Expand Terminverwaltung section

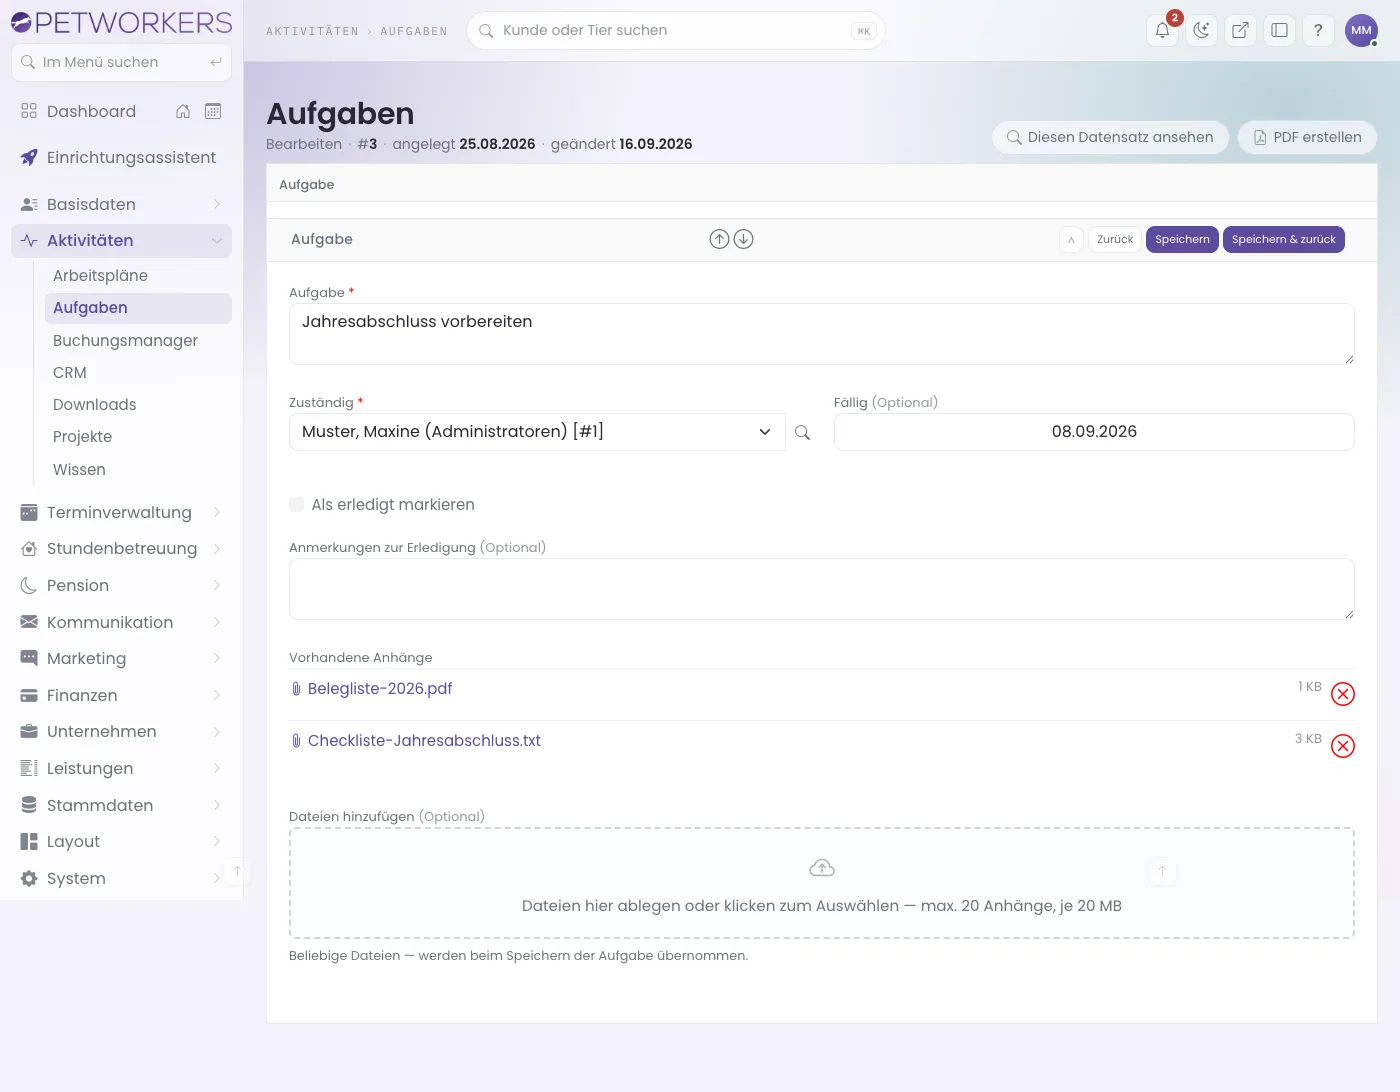(x=121, y=513)
